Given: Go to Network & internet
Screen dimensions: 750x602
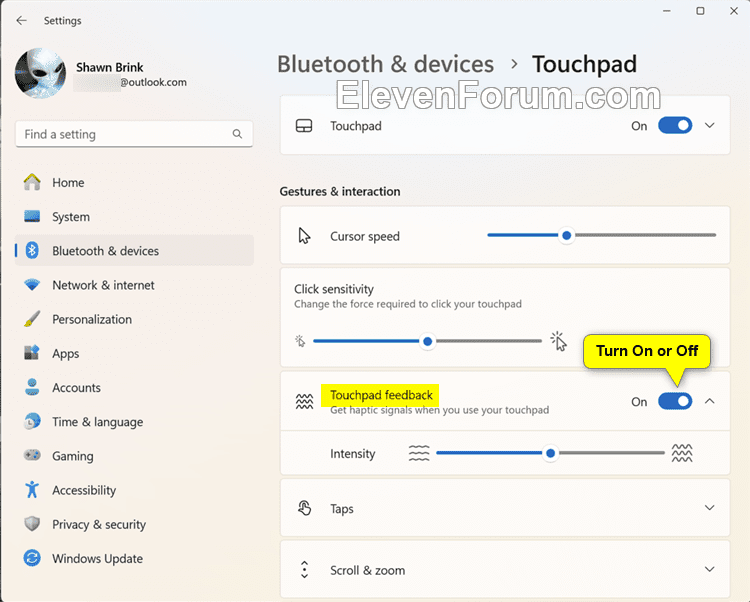Looking at the screenshot, I should 134,285.
